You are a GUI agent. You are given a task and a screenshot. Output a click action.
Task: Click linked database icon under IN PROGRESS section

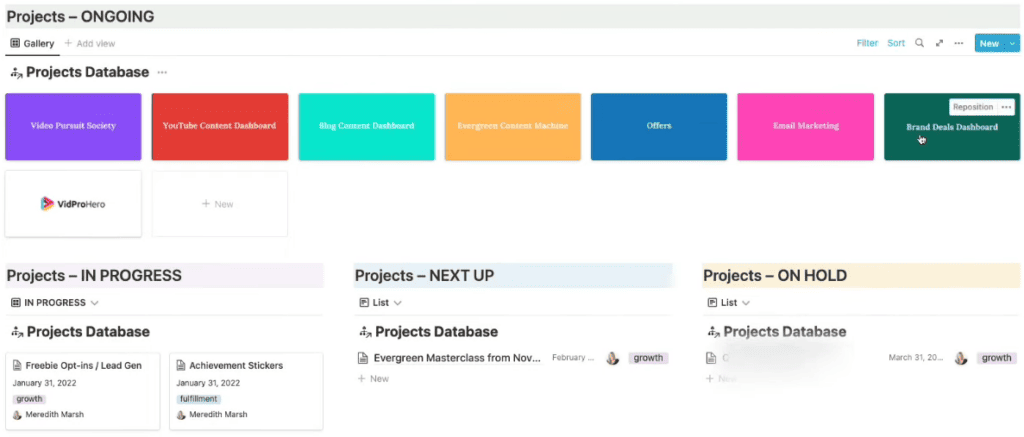click(x=18, y=332)
